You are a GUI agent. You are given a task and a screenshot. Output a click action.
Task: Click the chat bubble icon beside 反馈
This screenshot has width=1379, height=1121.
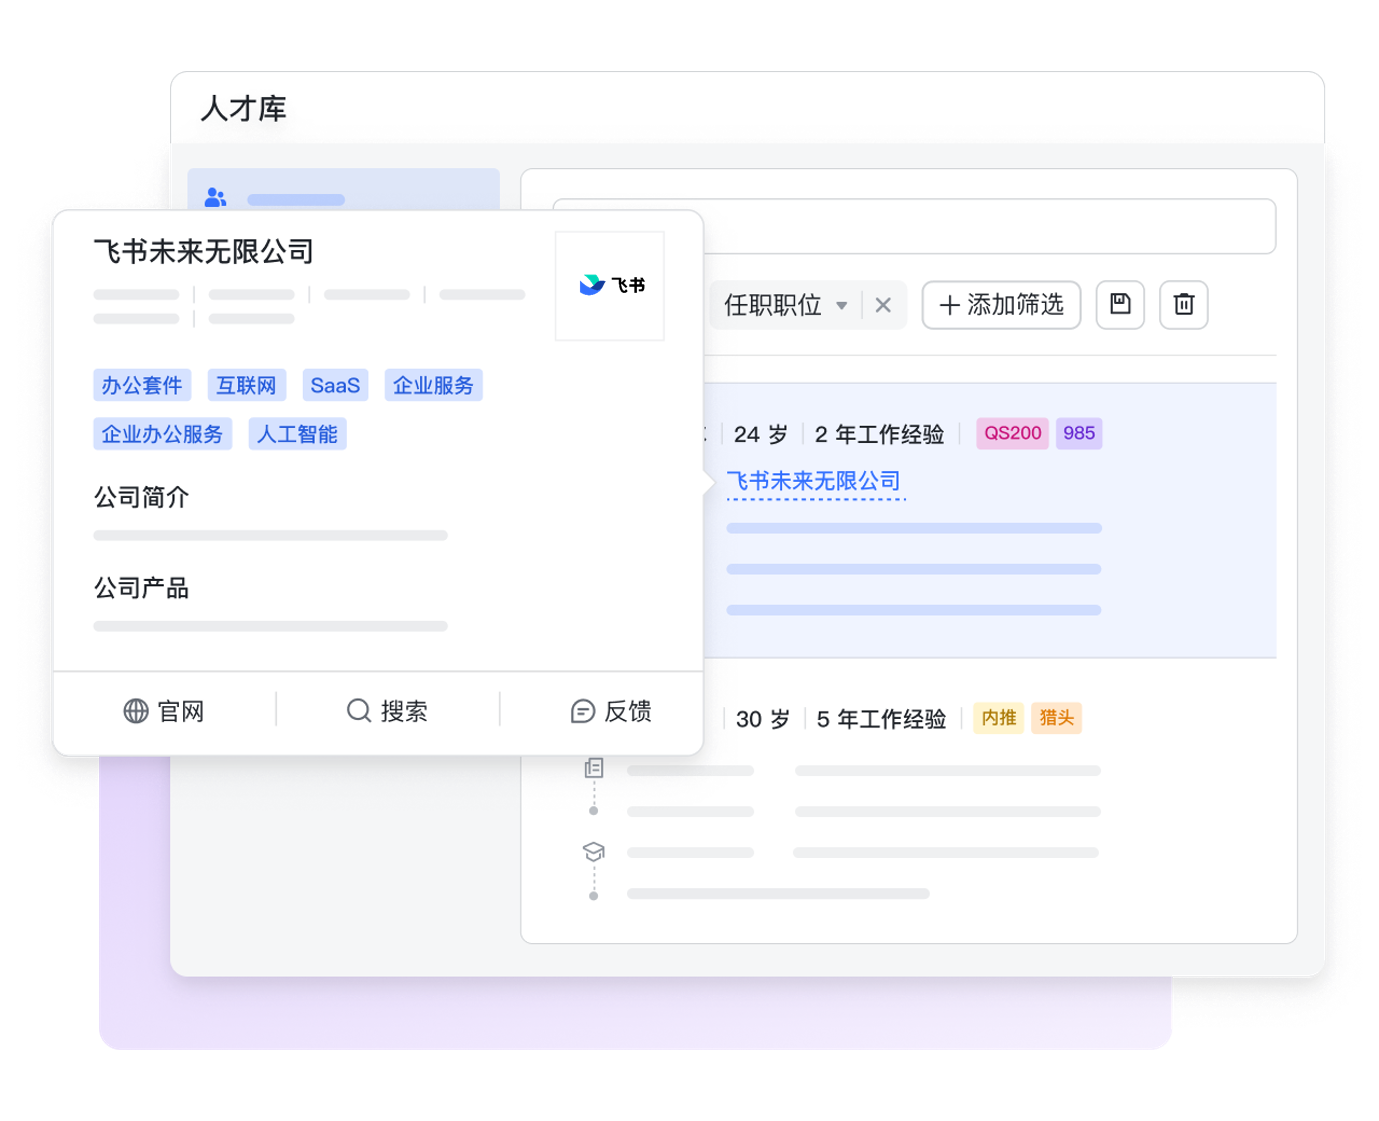pos(583,711)
